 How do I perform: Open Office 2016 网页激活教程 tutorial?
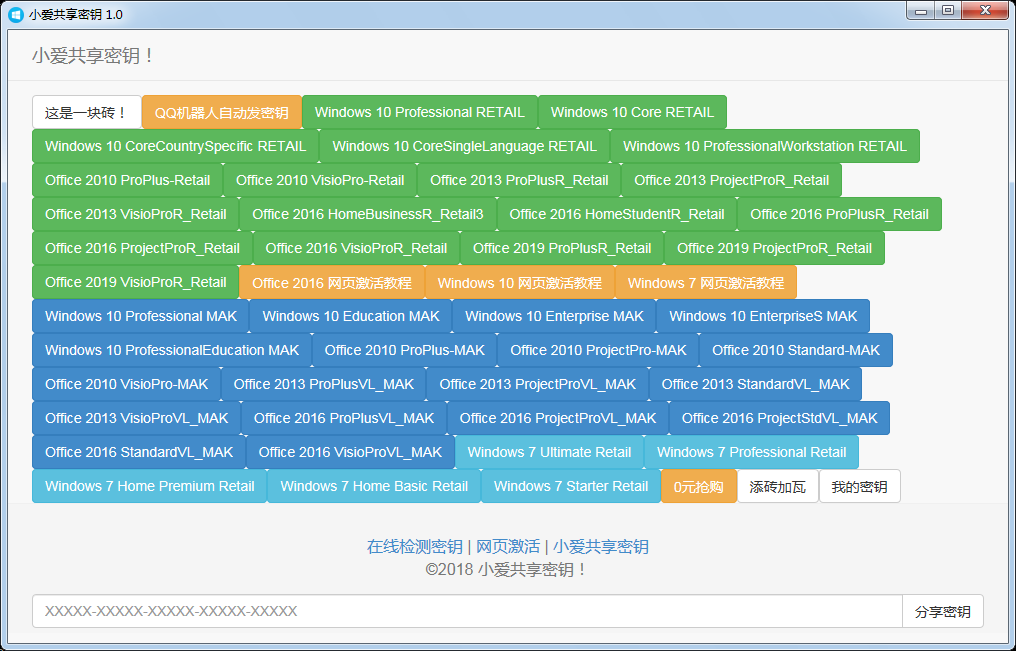332,283
